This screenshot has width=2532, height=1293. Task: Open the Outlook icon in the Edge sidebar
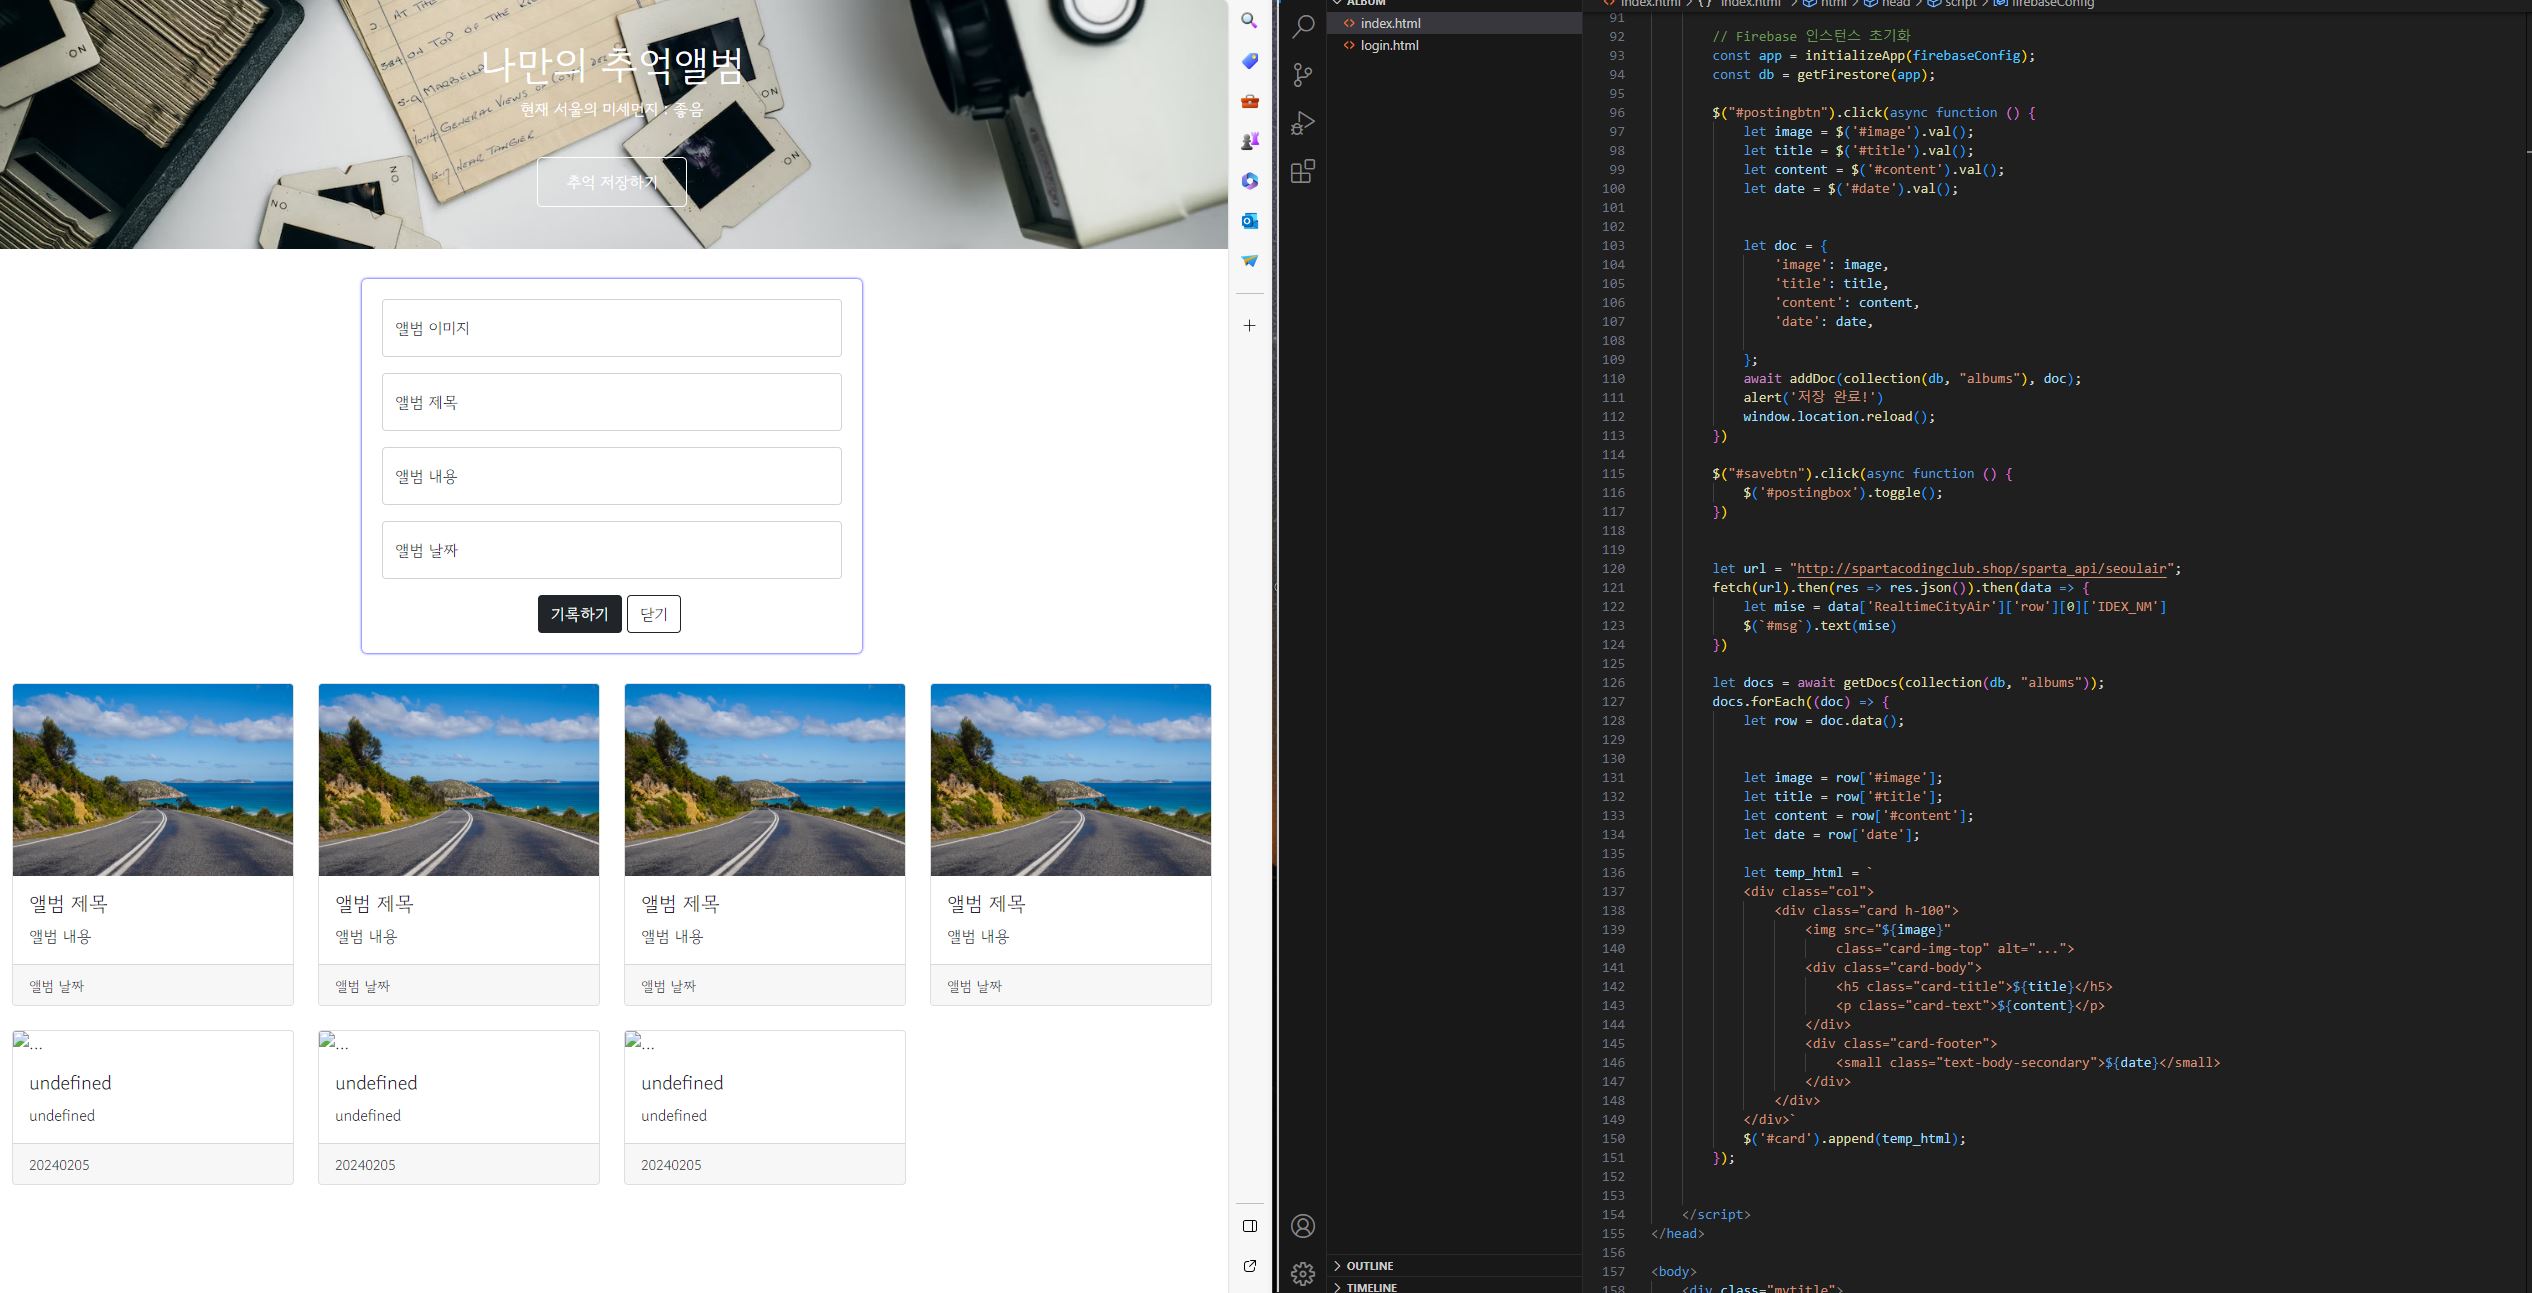click(x=1249, y=221)
